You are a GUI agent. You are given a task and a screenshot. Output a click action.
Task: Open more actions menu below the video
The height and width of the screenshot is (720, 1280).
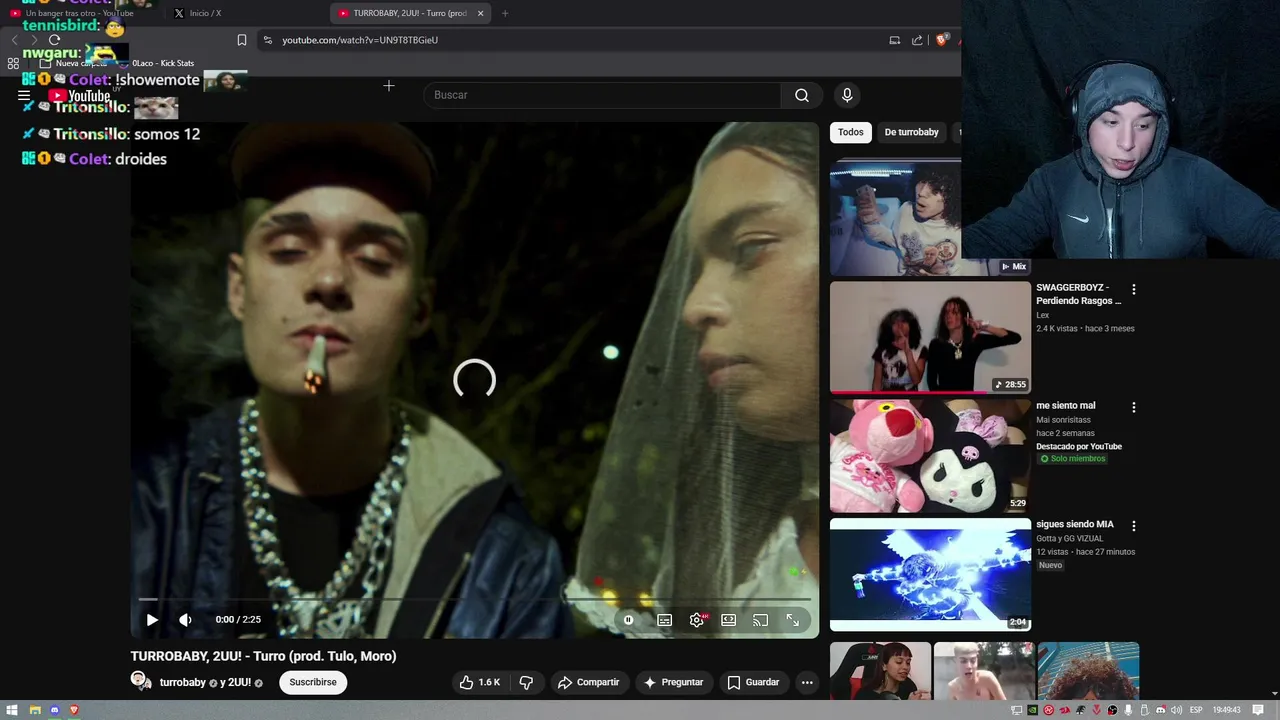[x=807, y=682]
